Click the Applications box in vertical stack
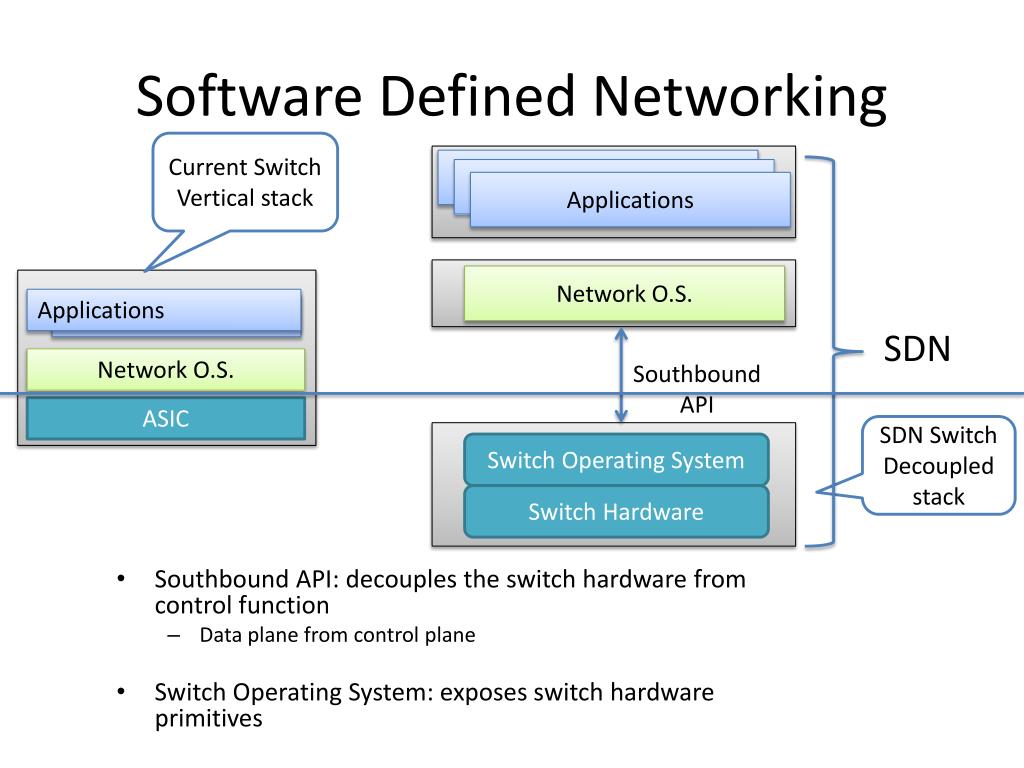1024x768 pixels. (164, 310)
